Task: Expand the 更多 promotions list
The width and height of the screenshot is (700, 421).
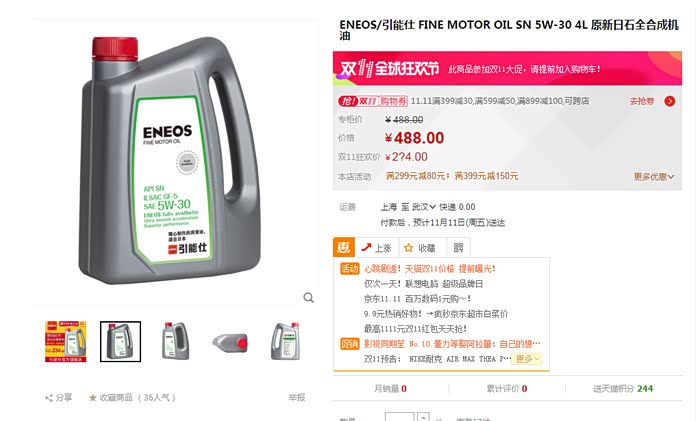Action: tap(528, 358)
